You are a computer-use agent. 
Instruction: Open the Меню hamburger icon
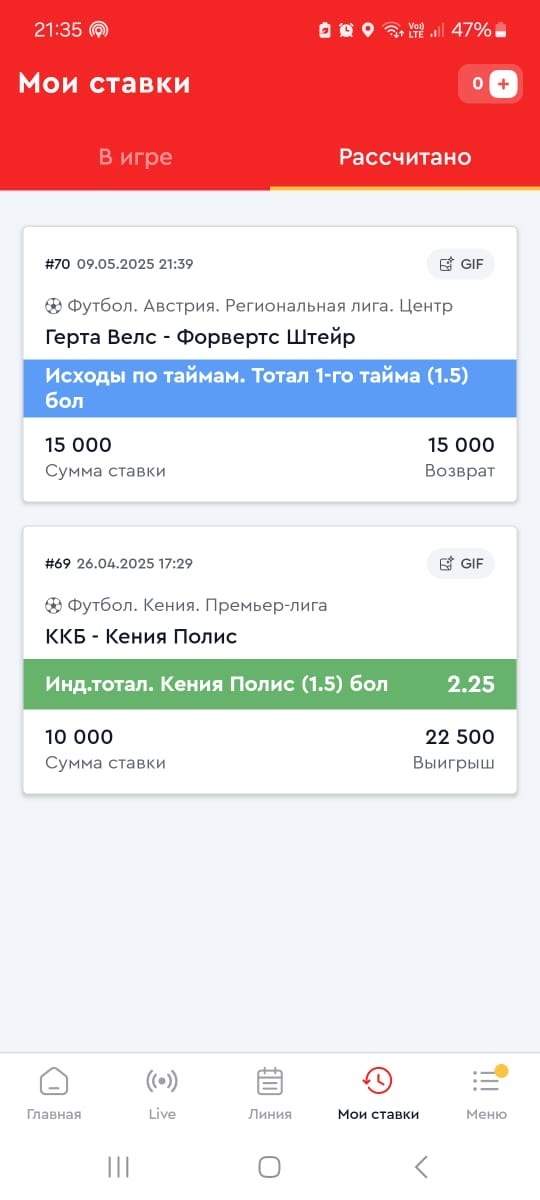click(x=486, y=1081)
